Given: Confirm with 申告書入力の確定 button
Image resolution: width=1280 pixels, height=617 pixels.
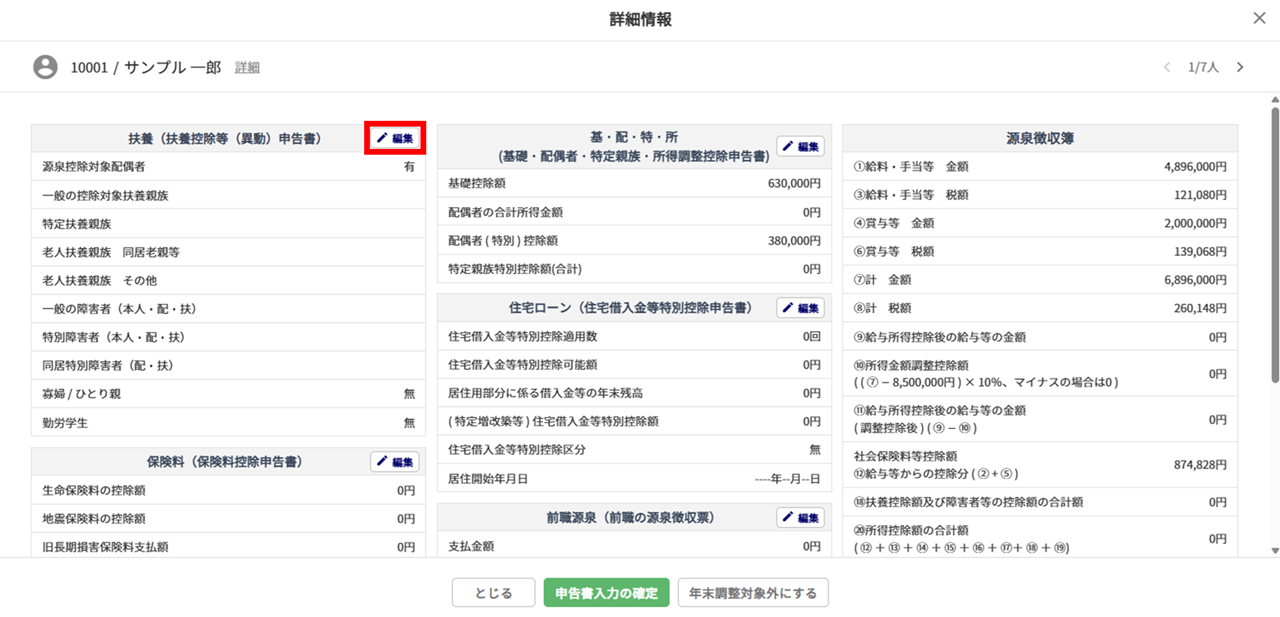Looking at the screenshot, I should [x=607, y=593].
